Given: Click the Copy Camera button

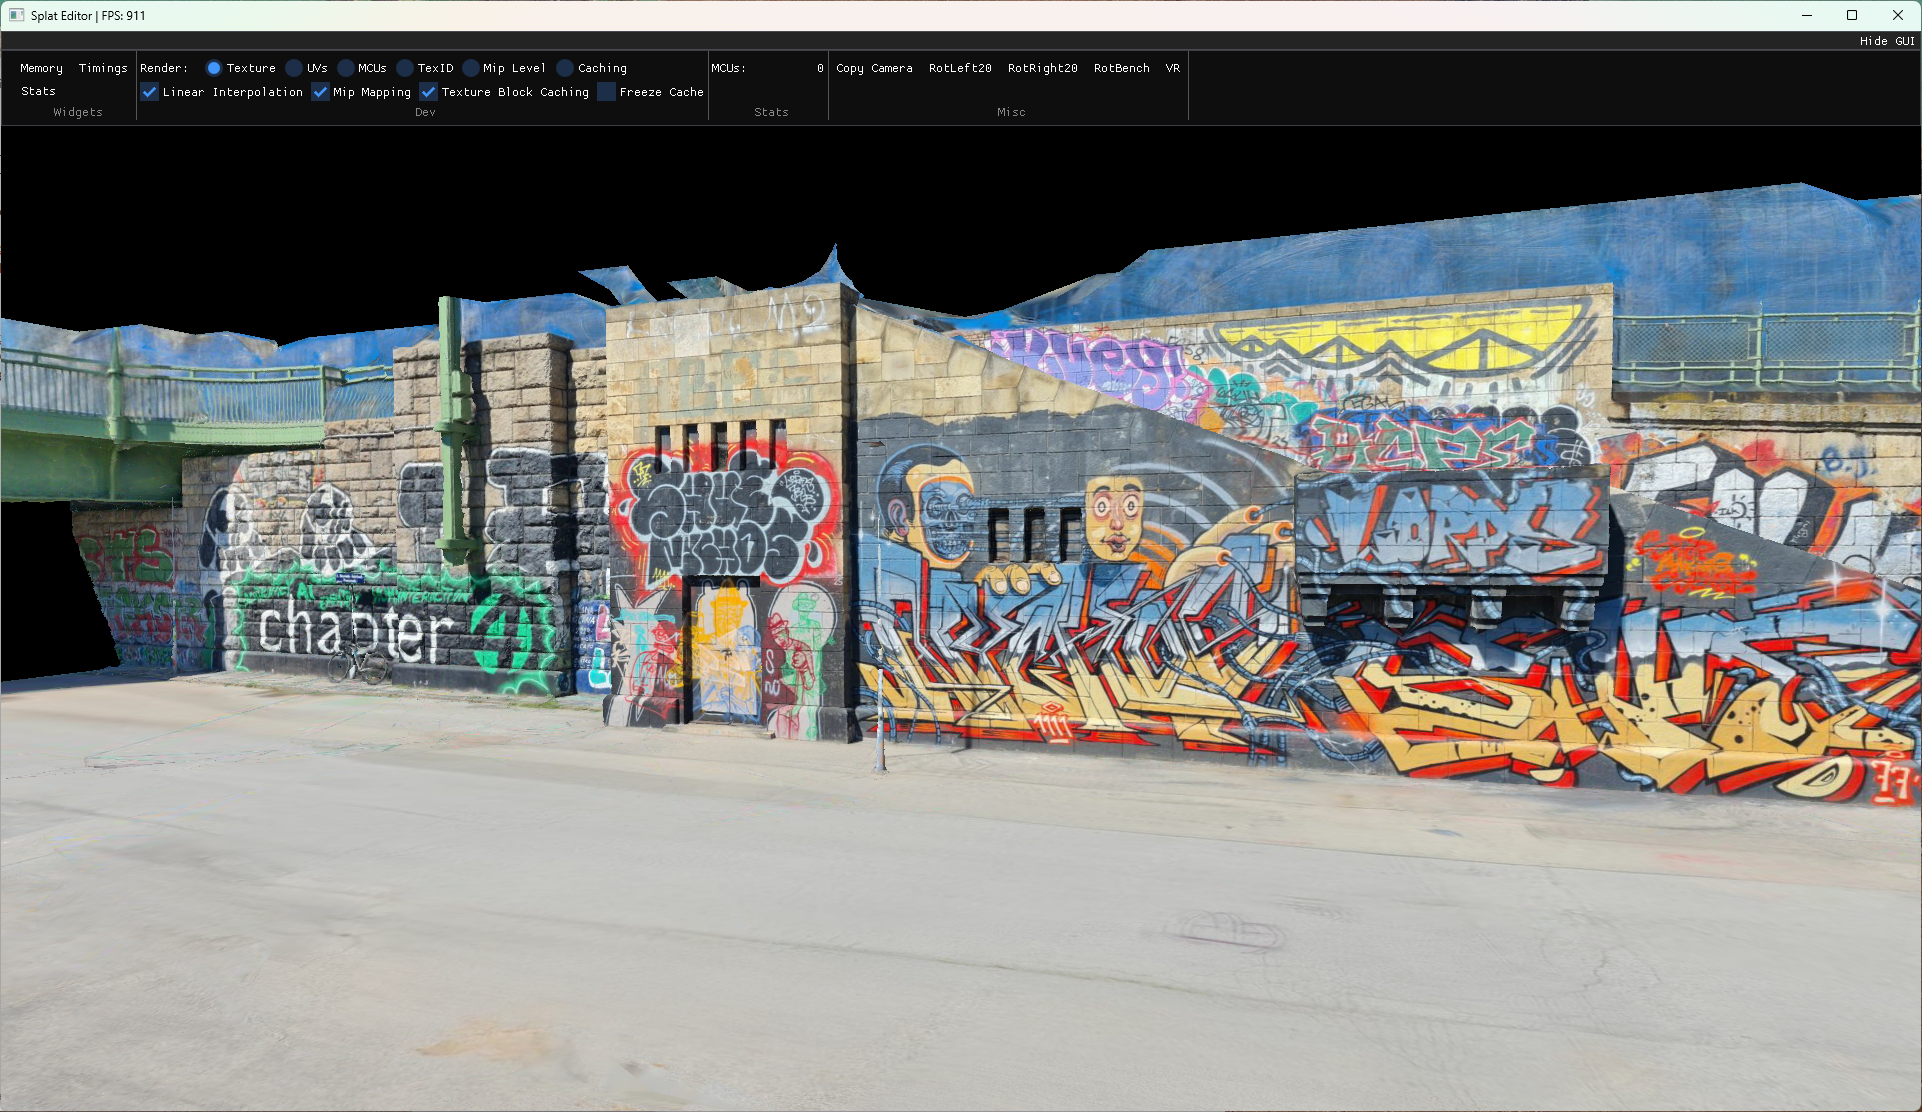Looking at the screenshot, I should [x=874, y=68].
